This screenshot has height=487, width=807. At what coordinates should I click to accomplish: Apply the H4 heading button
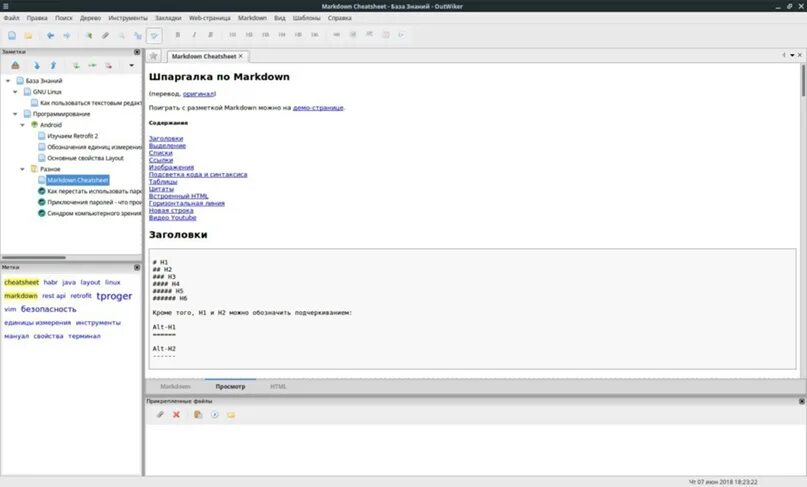[x=282, y=35]
